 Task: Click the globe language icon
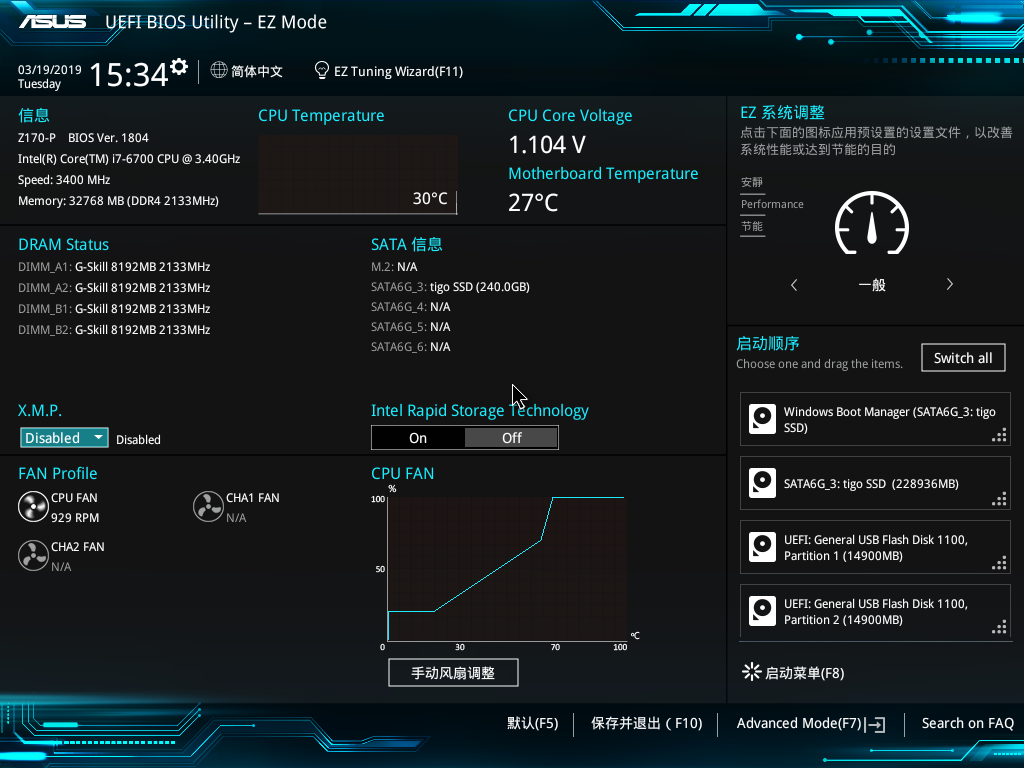pos(219,70)
